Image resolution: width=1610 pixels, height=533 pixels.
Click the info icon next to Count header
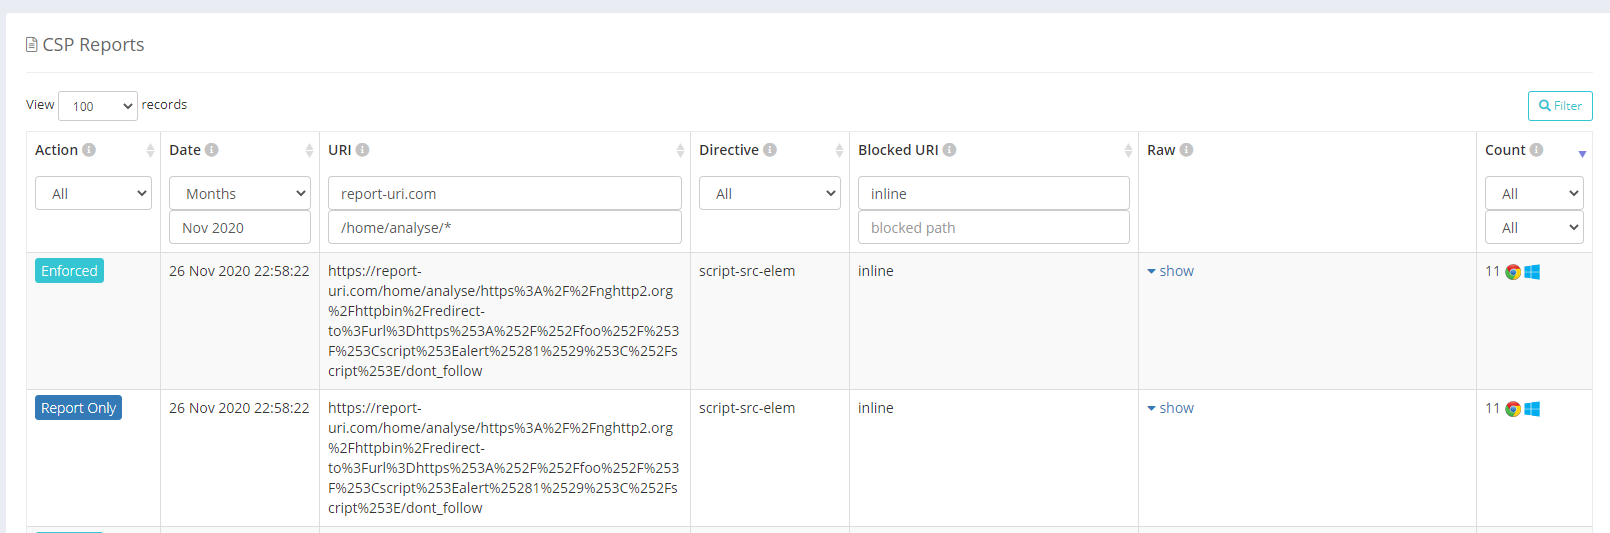(x=1536, y=150)
